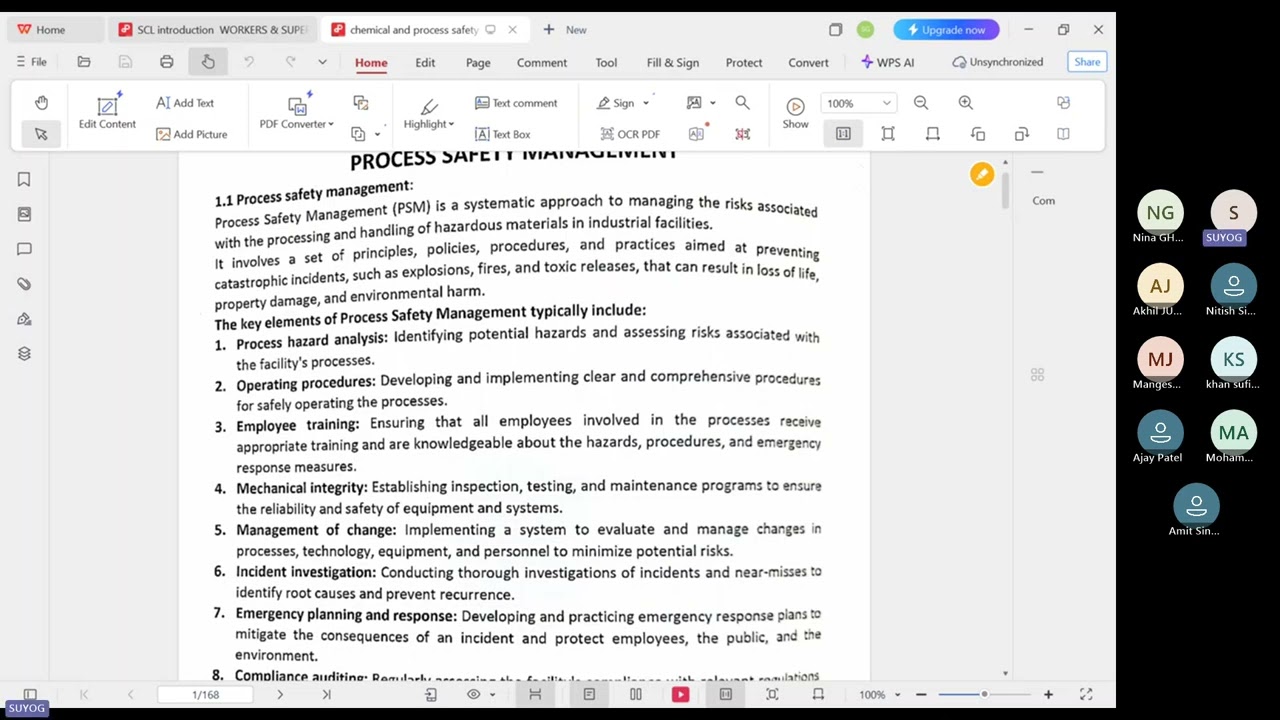1280x720 pixels.
Task: Switch to the Page ribbon tab
Action: (478, 62)
